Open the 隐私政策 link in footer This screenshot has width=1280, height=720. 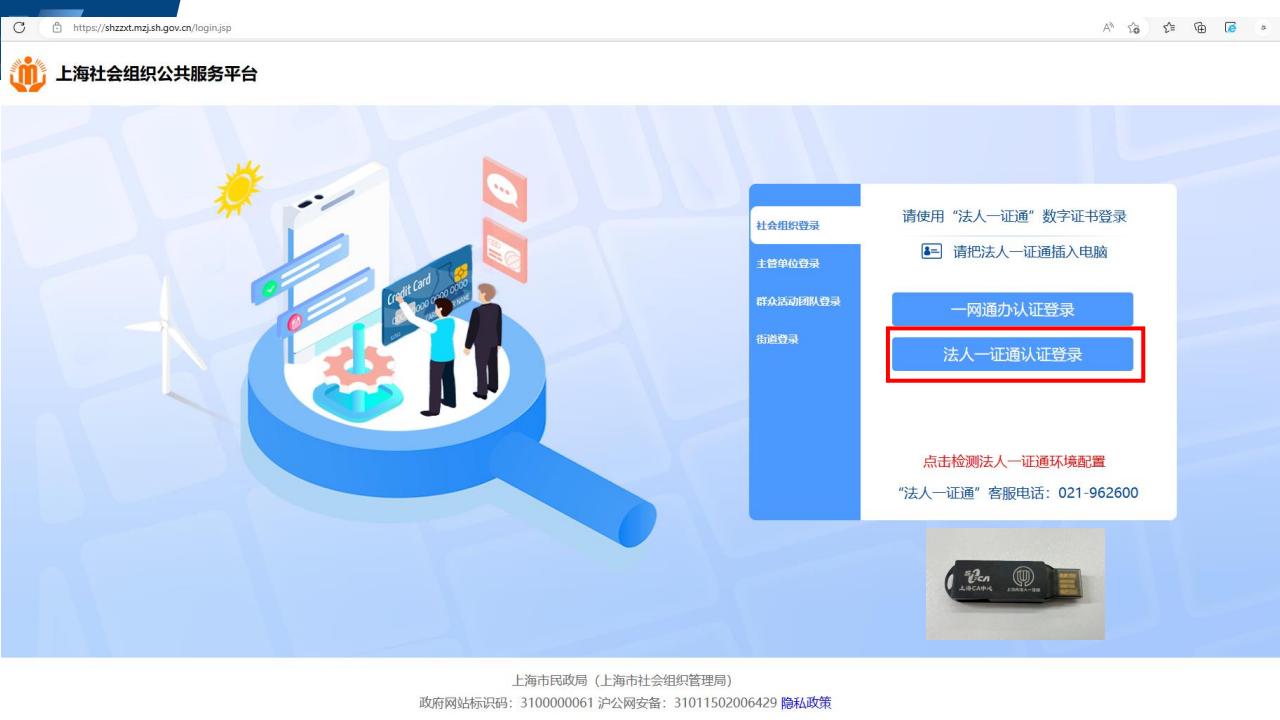coord(806,702)
